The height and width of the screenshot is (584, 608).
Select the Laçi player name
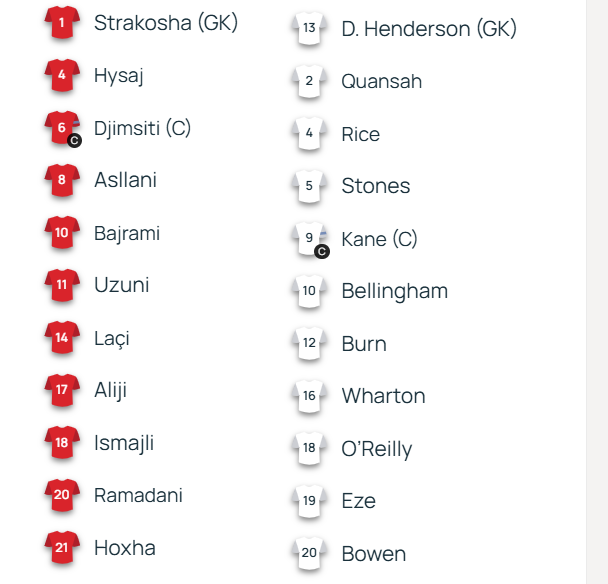pyautogui.click(x=111, y=338)
